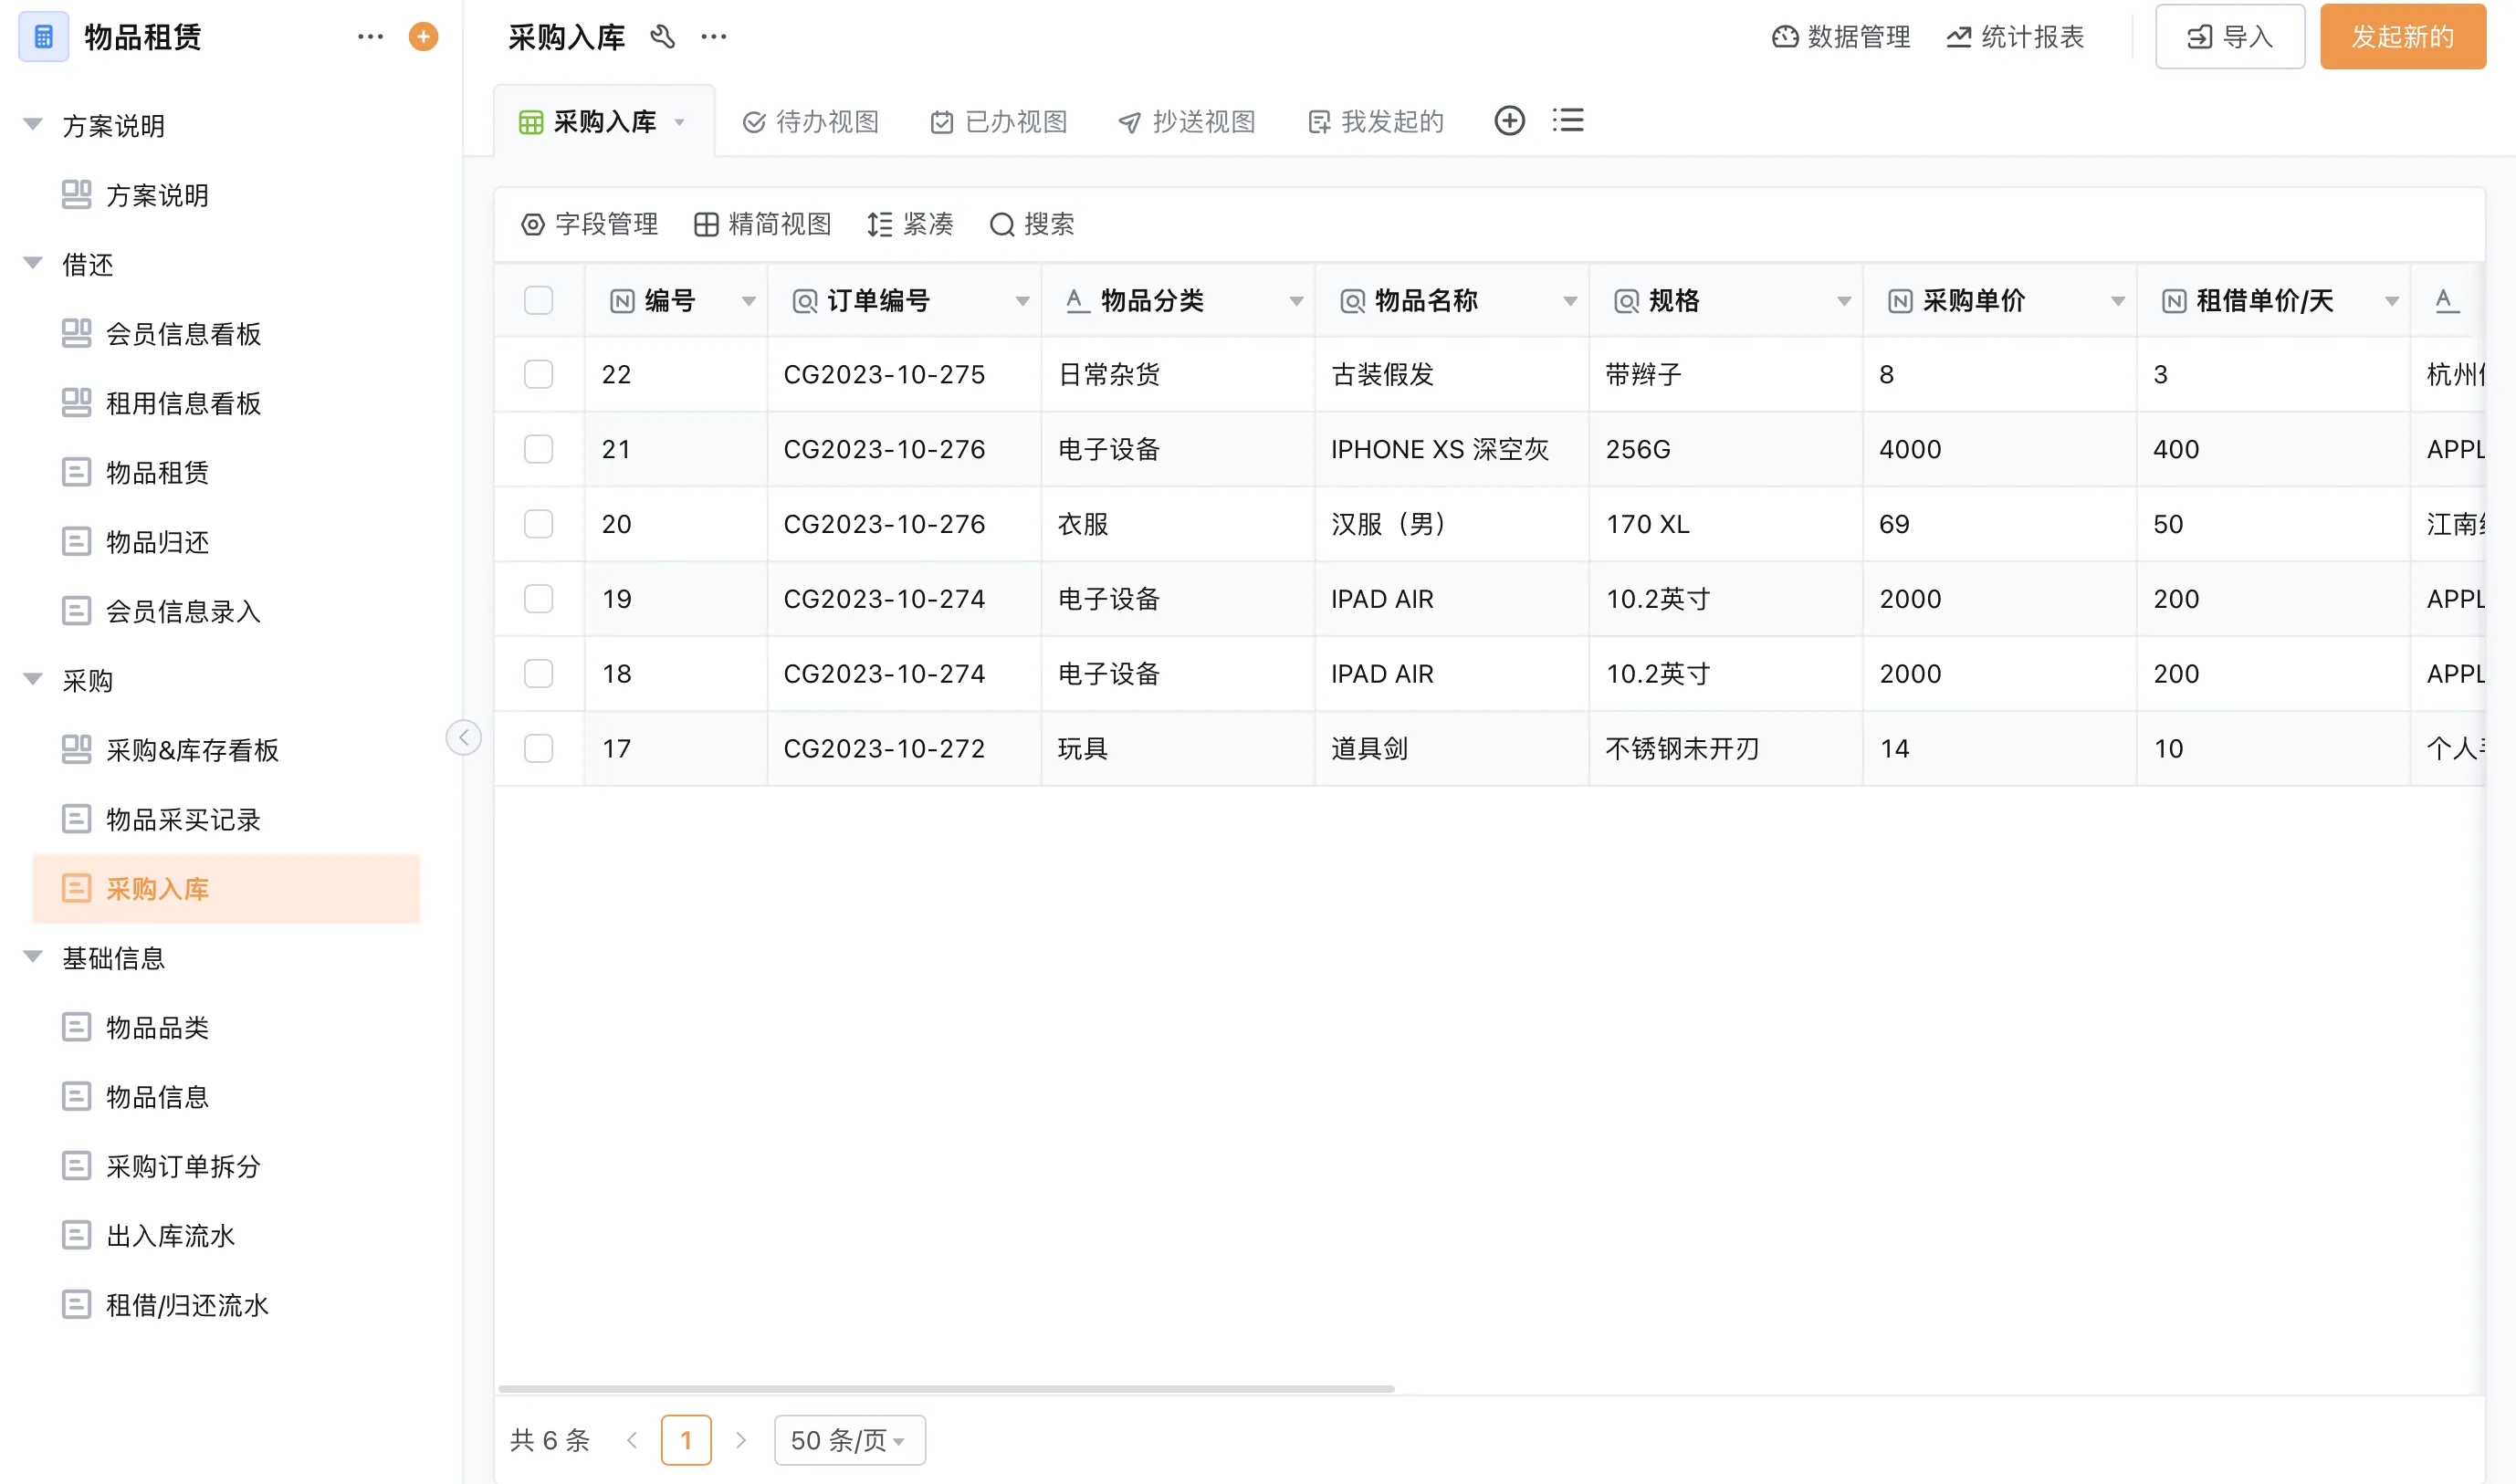
Task: Select the checkbox for row 17
Action: pyautogui.click(x=538, y=748)
